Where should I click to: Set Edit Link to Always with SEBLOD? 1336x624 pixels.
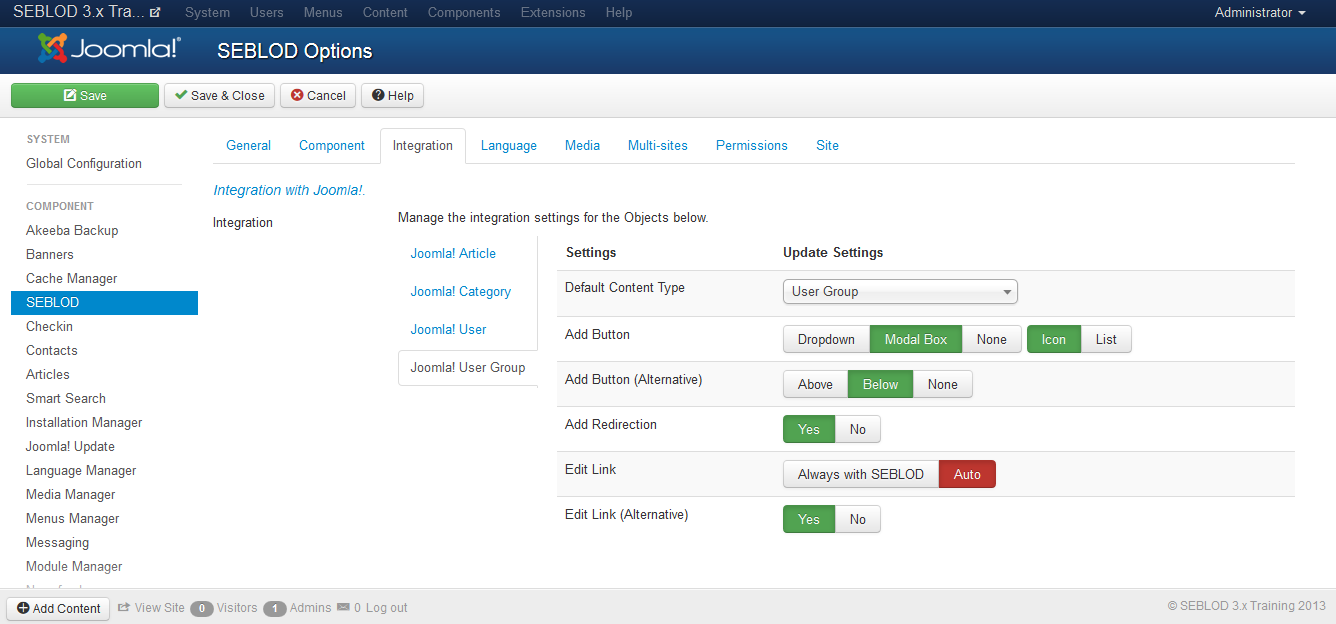(x=861, y=474)
